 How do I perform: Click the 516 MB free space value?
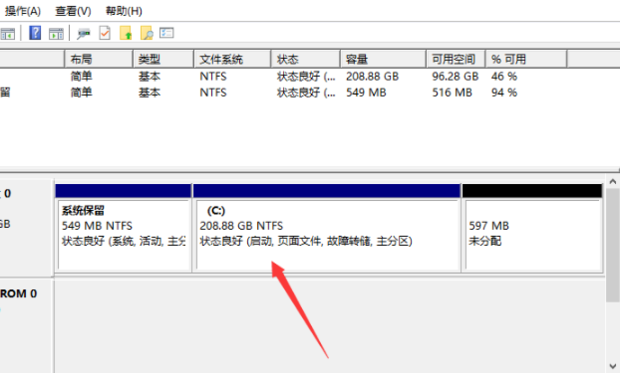452,93
